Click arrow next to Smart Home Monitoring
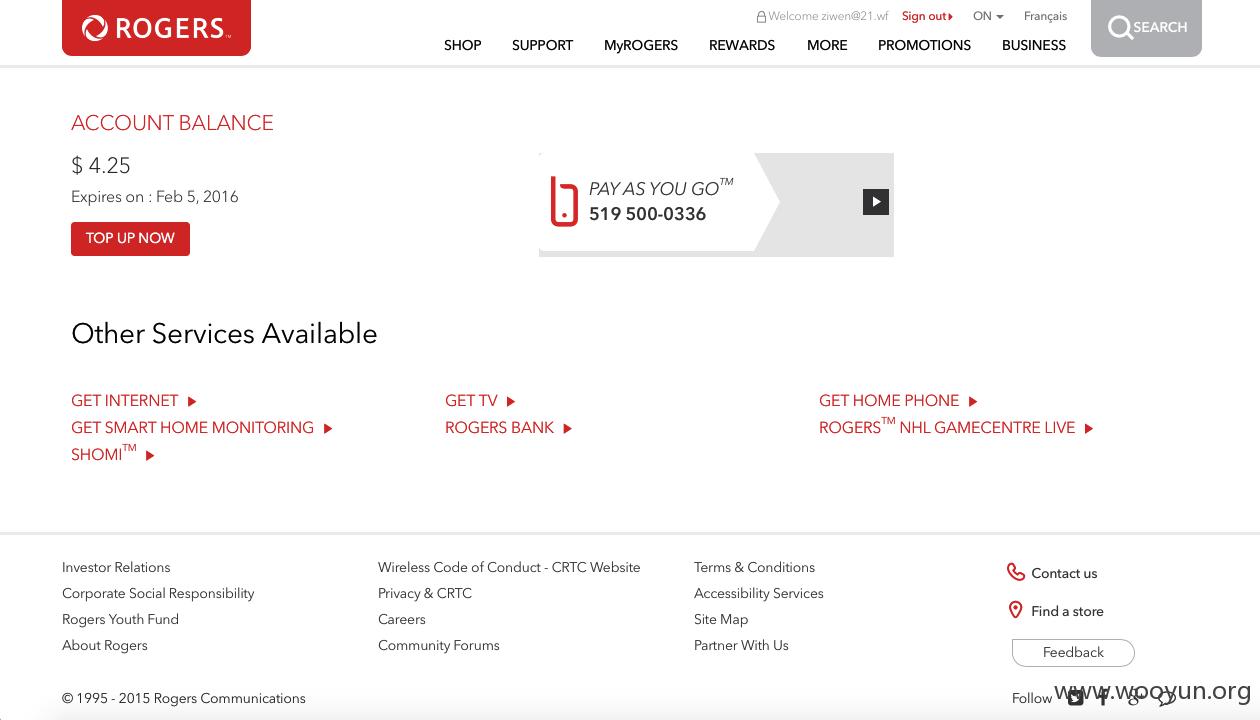The width and height of the screenshot is (1260, 720). point(328,429)
